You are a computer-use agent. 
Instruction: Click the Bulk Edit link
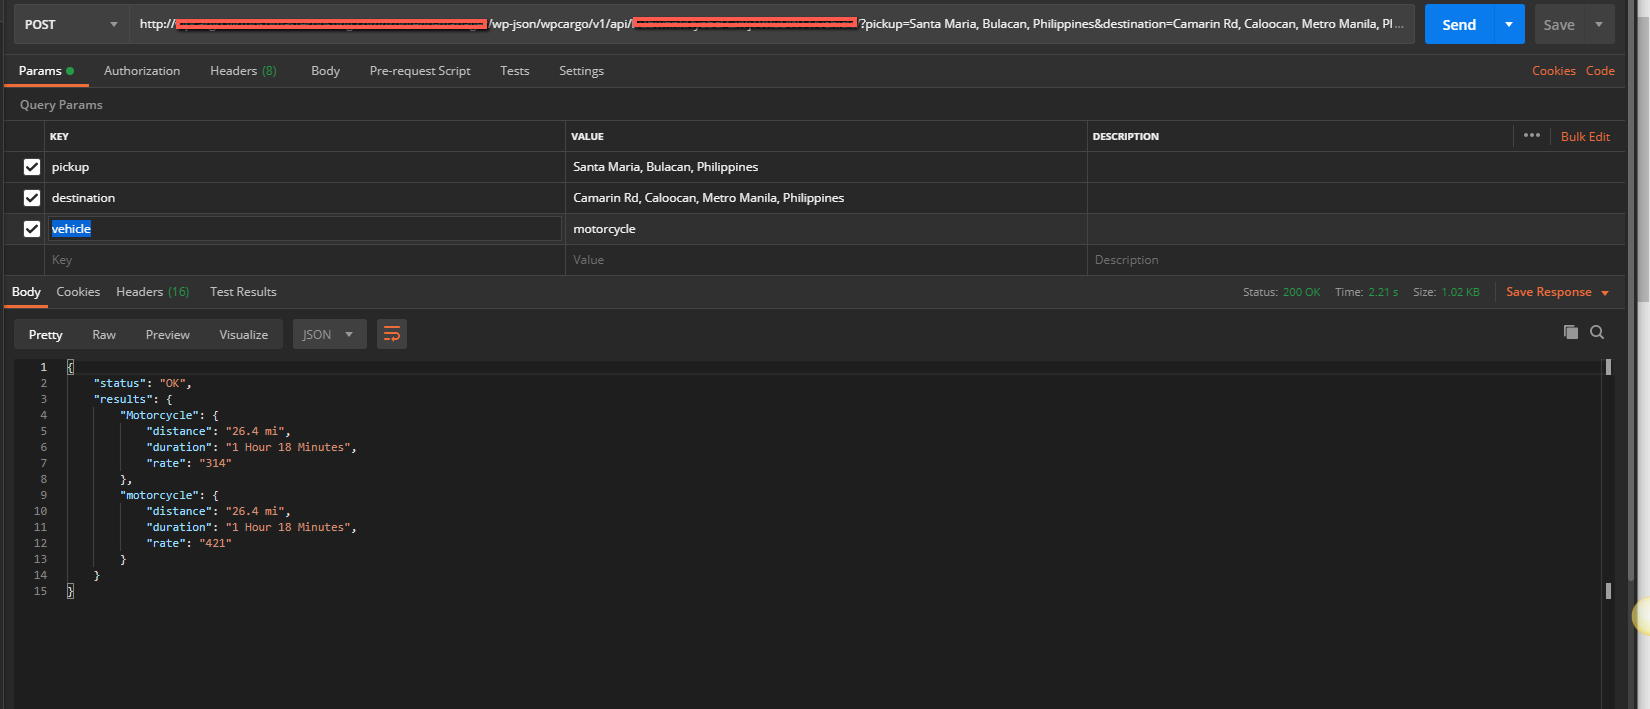click(1585, 136)
